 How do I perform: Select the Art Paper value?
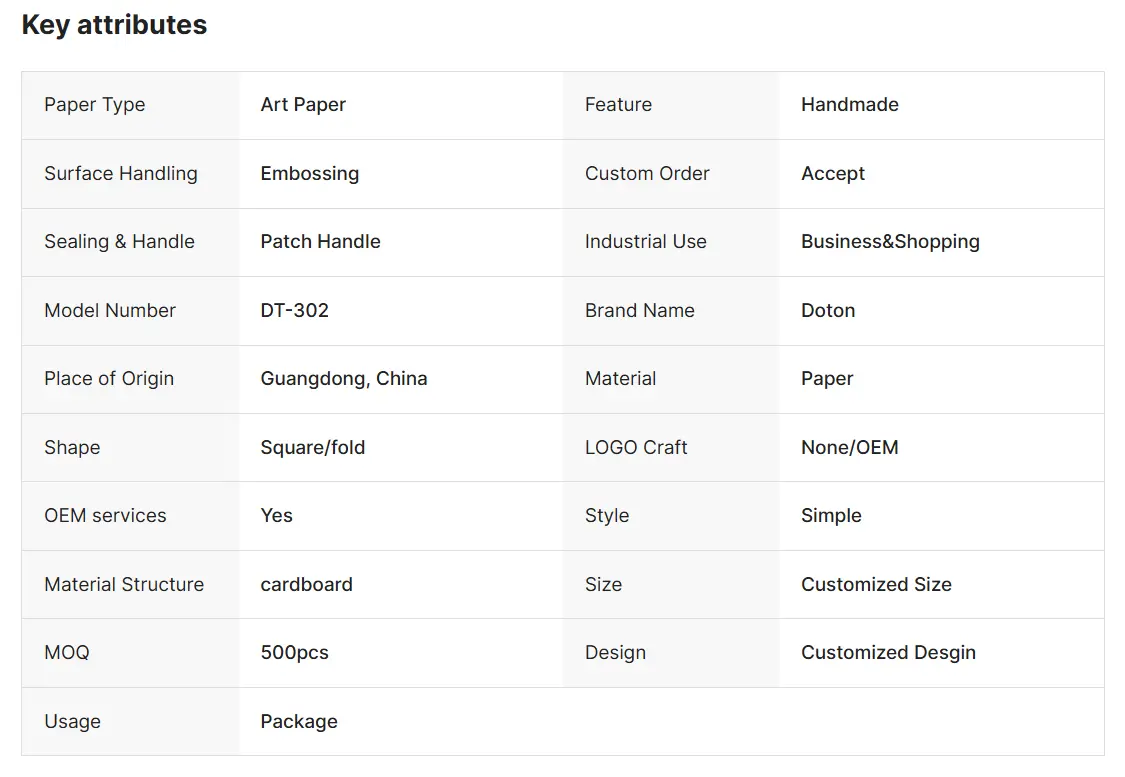[303, 105]
